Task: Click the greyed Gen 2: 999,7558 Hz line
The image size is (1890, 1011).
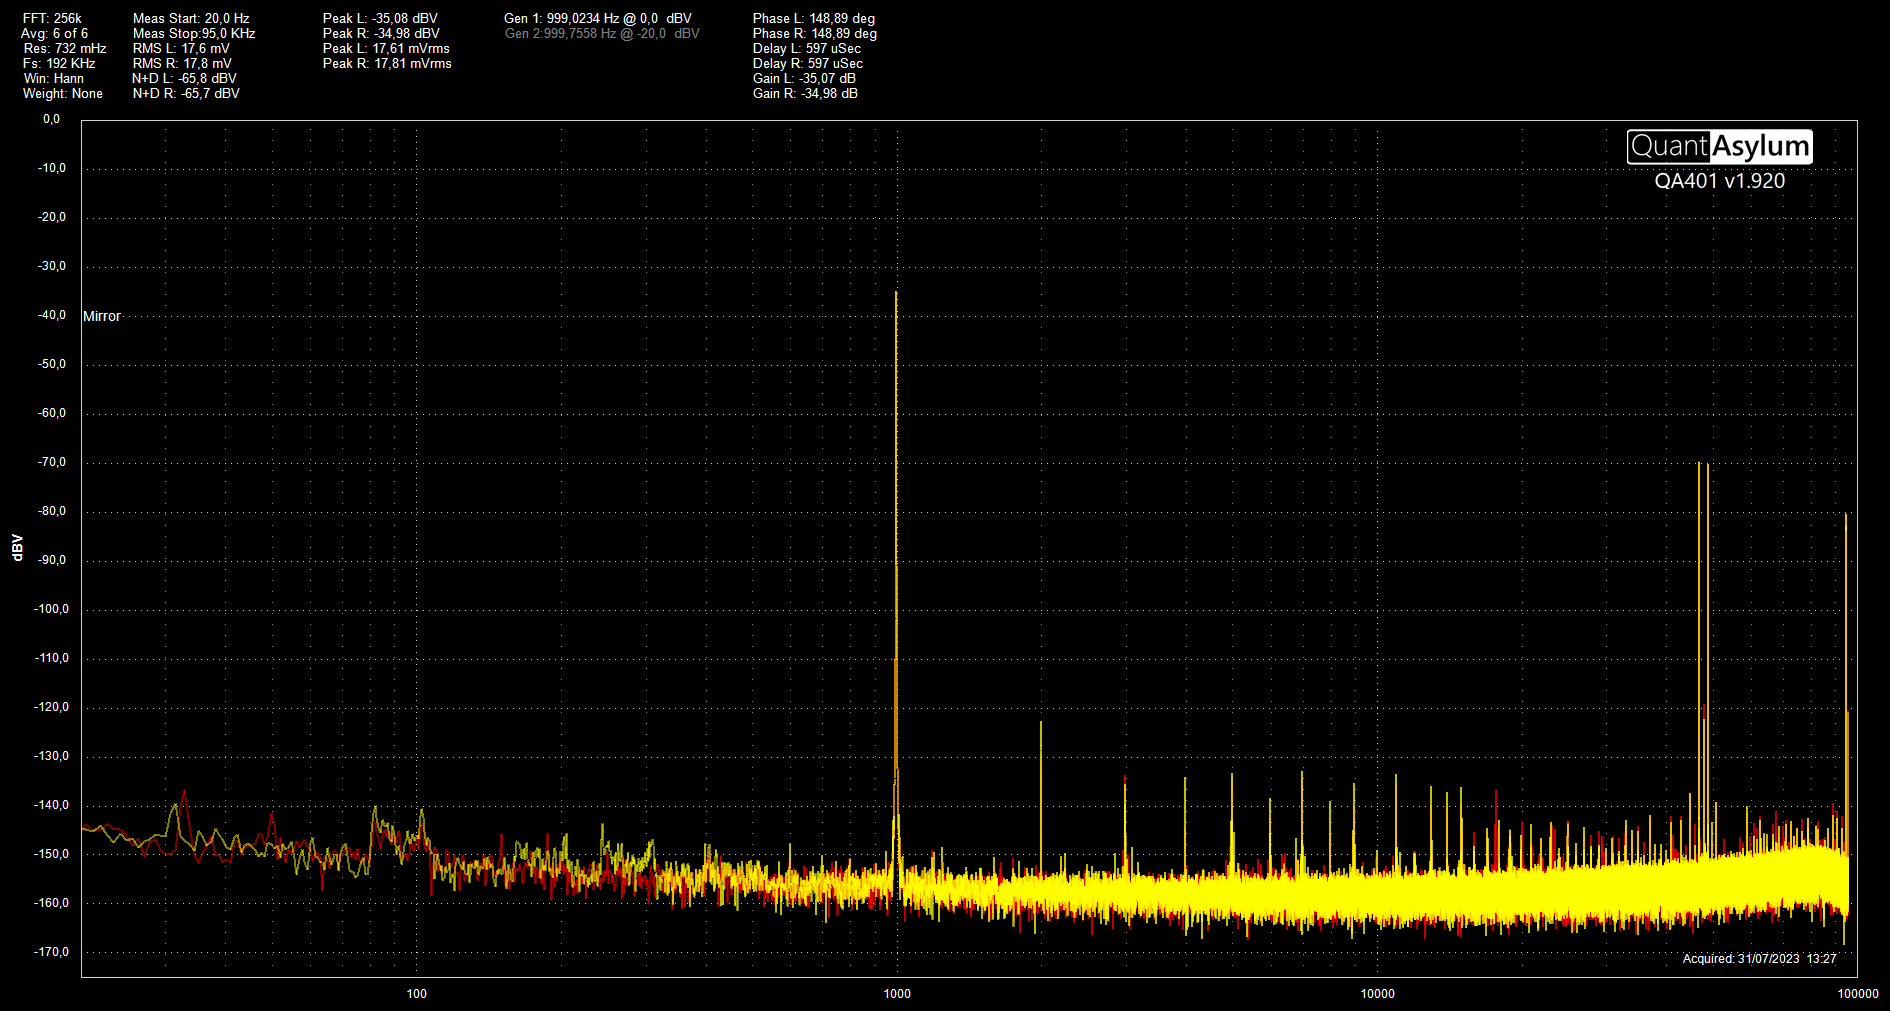Action: click(602, 33)
